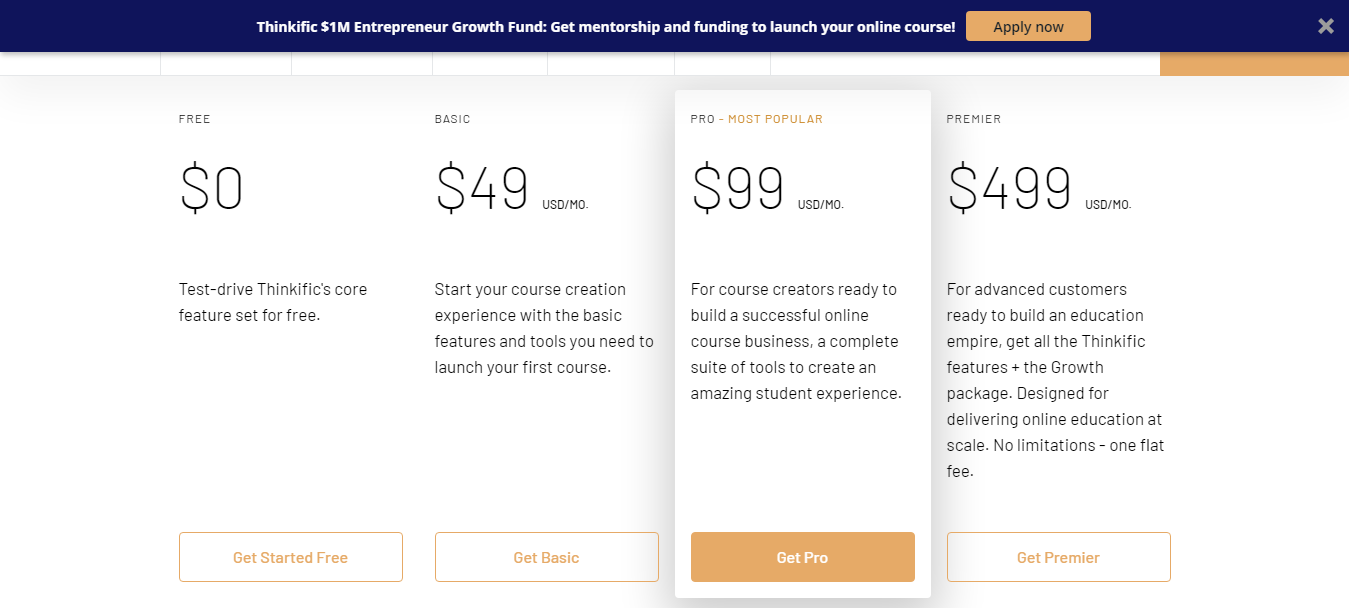
Task: Click the PREMIER plan heading
Action: point(973,119)
